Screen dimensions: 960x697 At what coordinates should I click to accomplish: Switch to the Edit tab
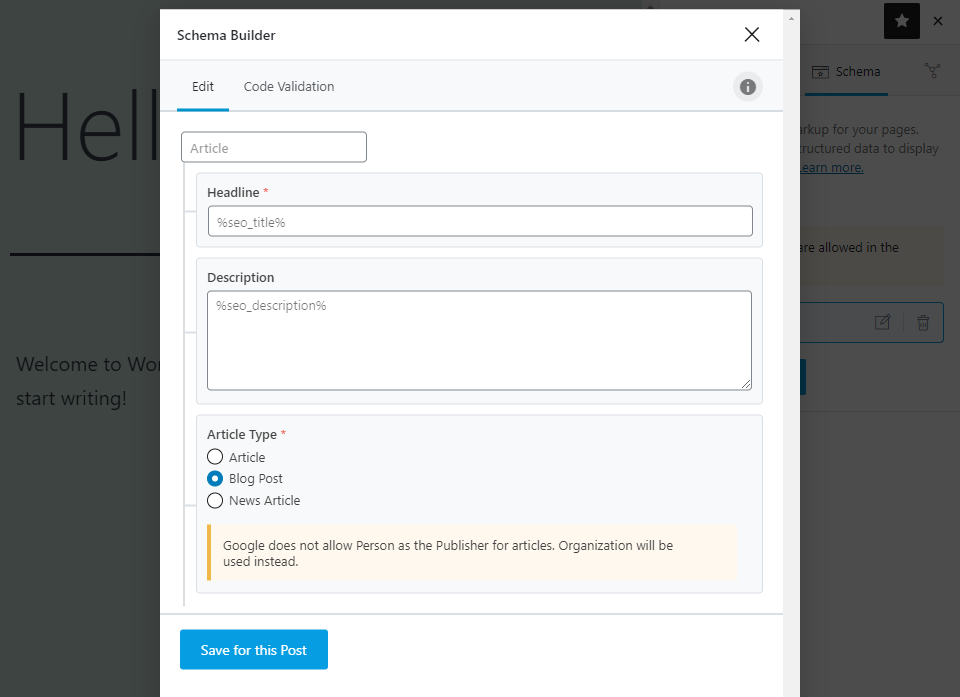[x=203, y=86]
